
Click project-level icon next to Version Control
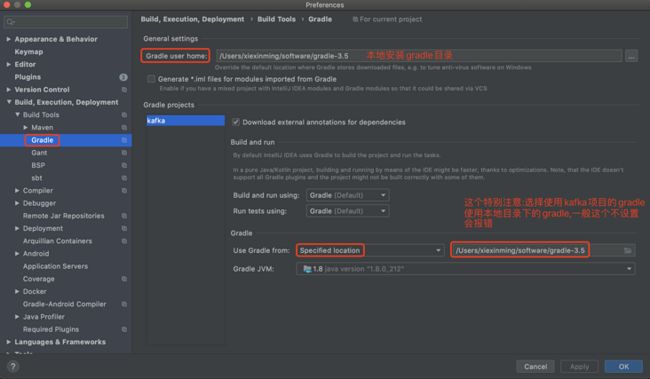click(x=124, y=90)
